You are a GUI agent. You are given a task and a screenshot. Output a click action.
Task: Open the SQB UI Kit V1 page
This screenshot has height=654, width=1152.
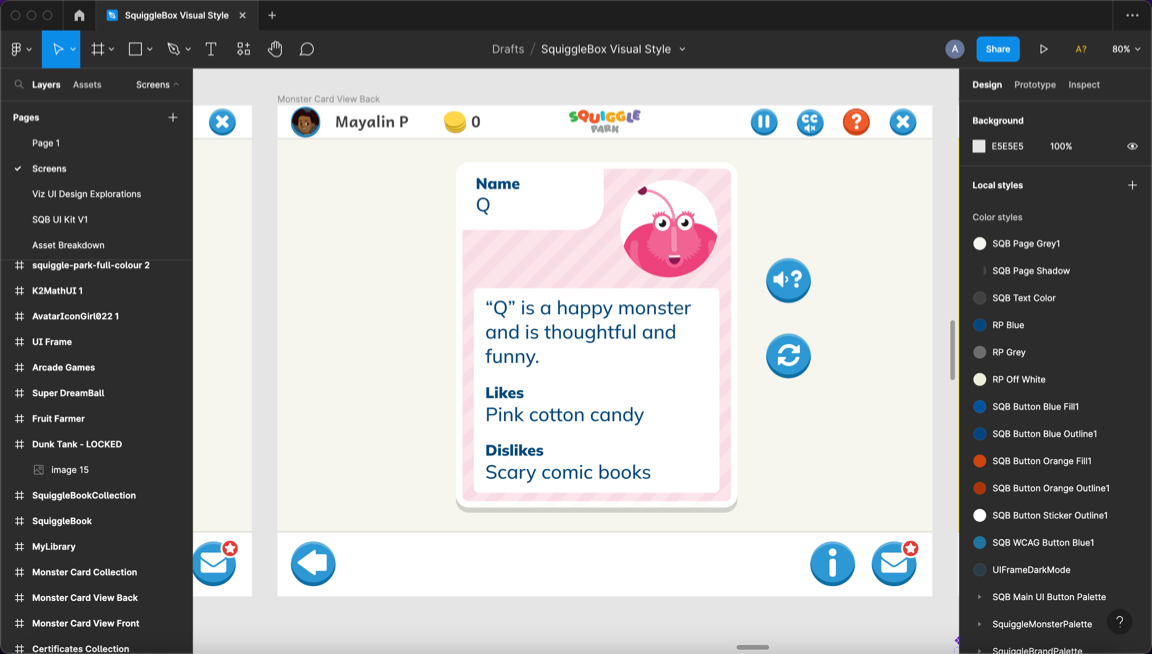tap(60, 220)
